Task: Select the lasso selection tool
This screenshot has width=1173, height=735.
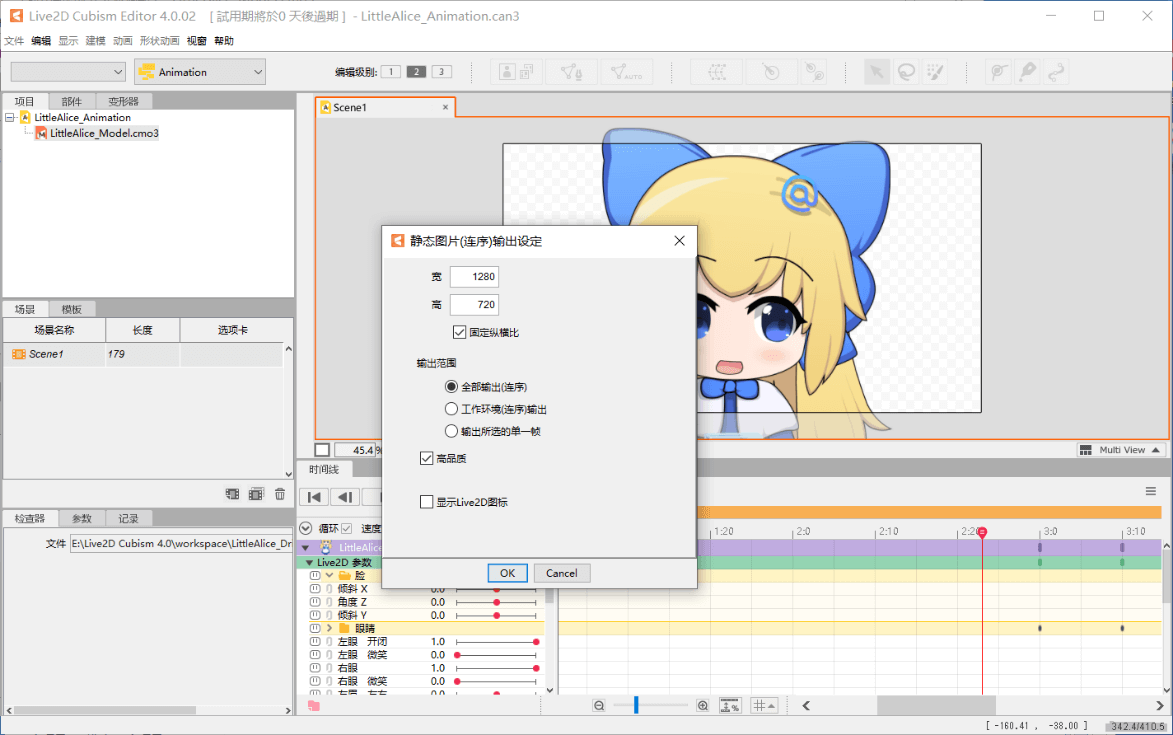Action: click(906, 72)
